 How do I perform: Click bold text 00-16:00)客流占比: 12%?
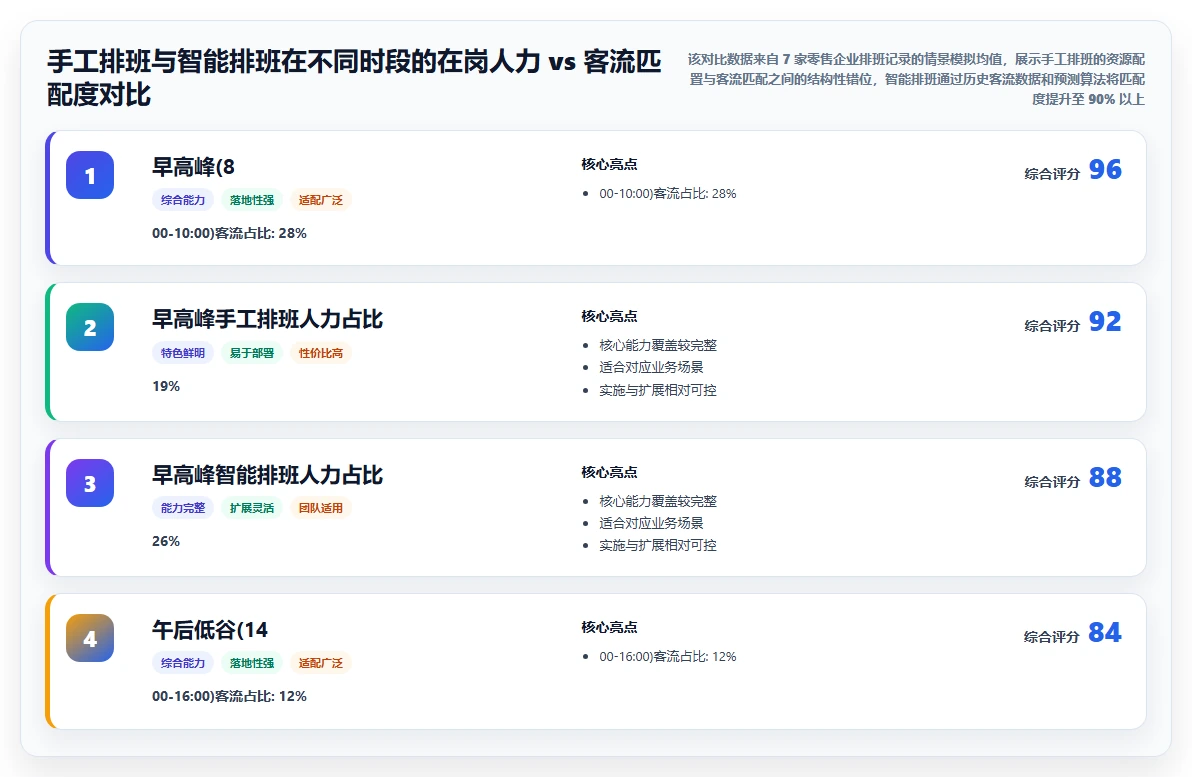[x=229, y=696]
